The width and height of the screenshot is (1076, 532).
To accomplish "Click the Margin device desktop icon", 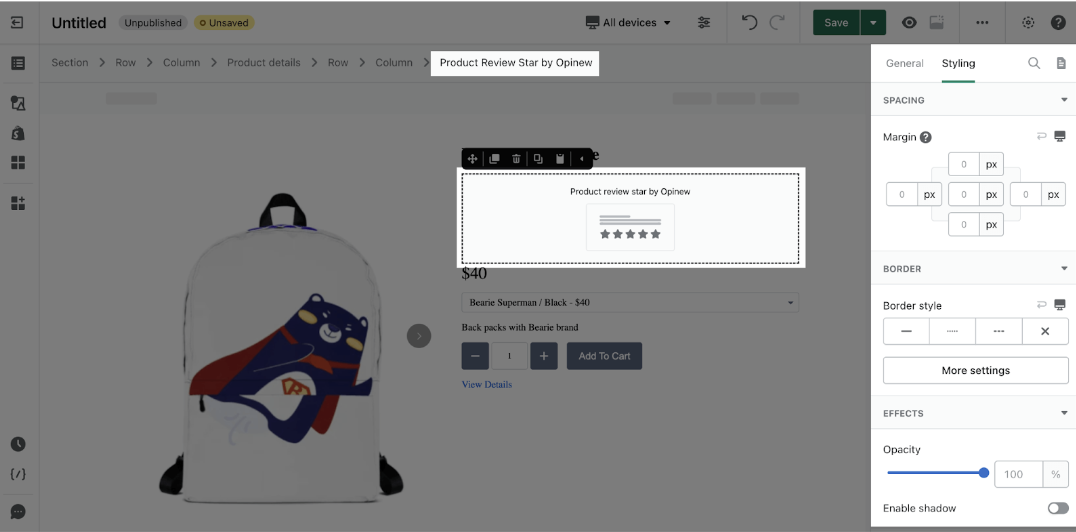I will coord(1060,136).
